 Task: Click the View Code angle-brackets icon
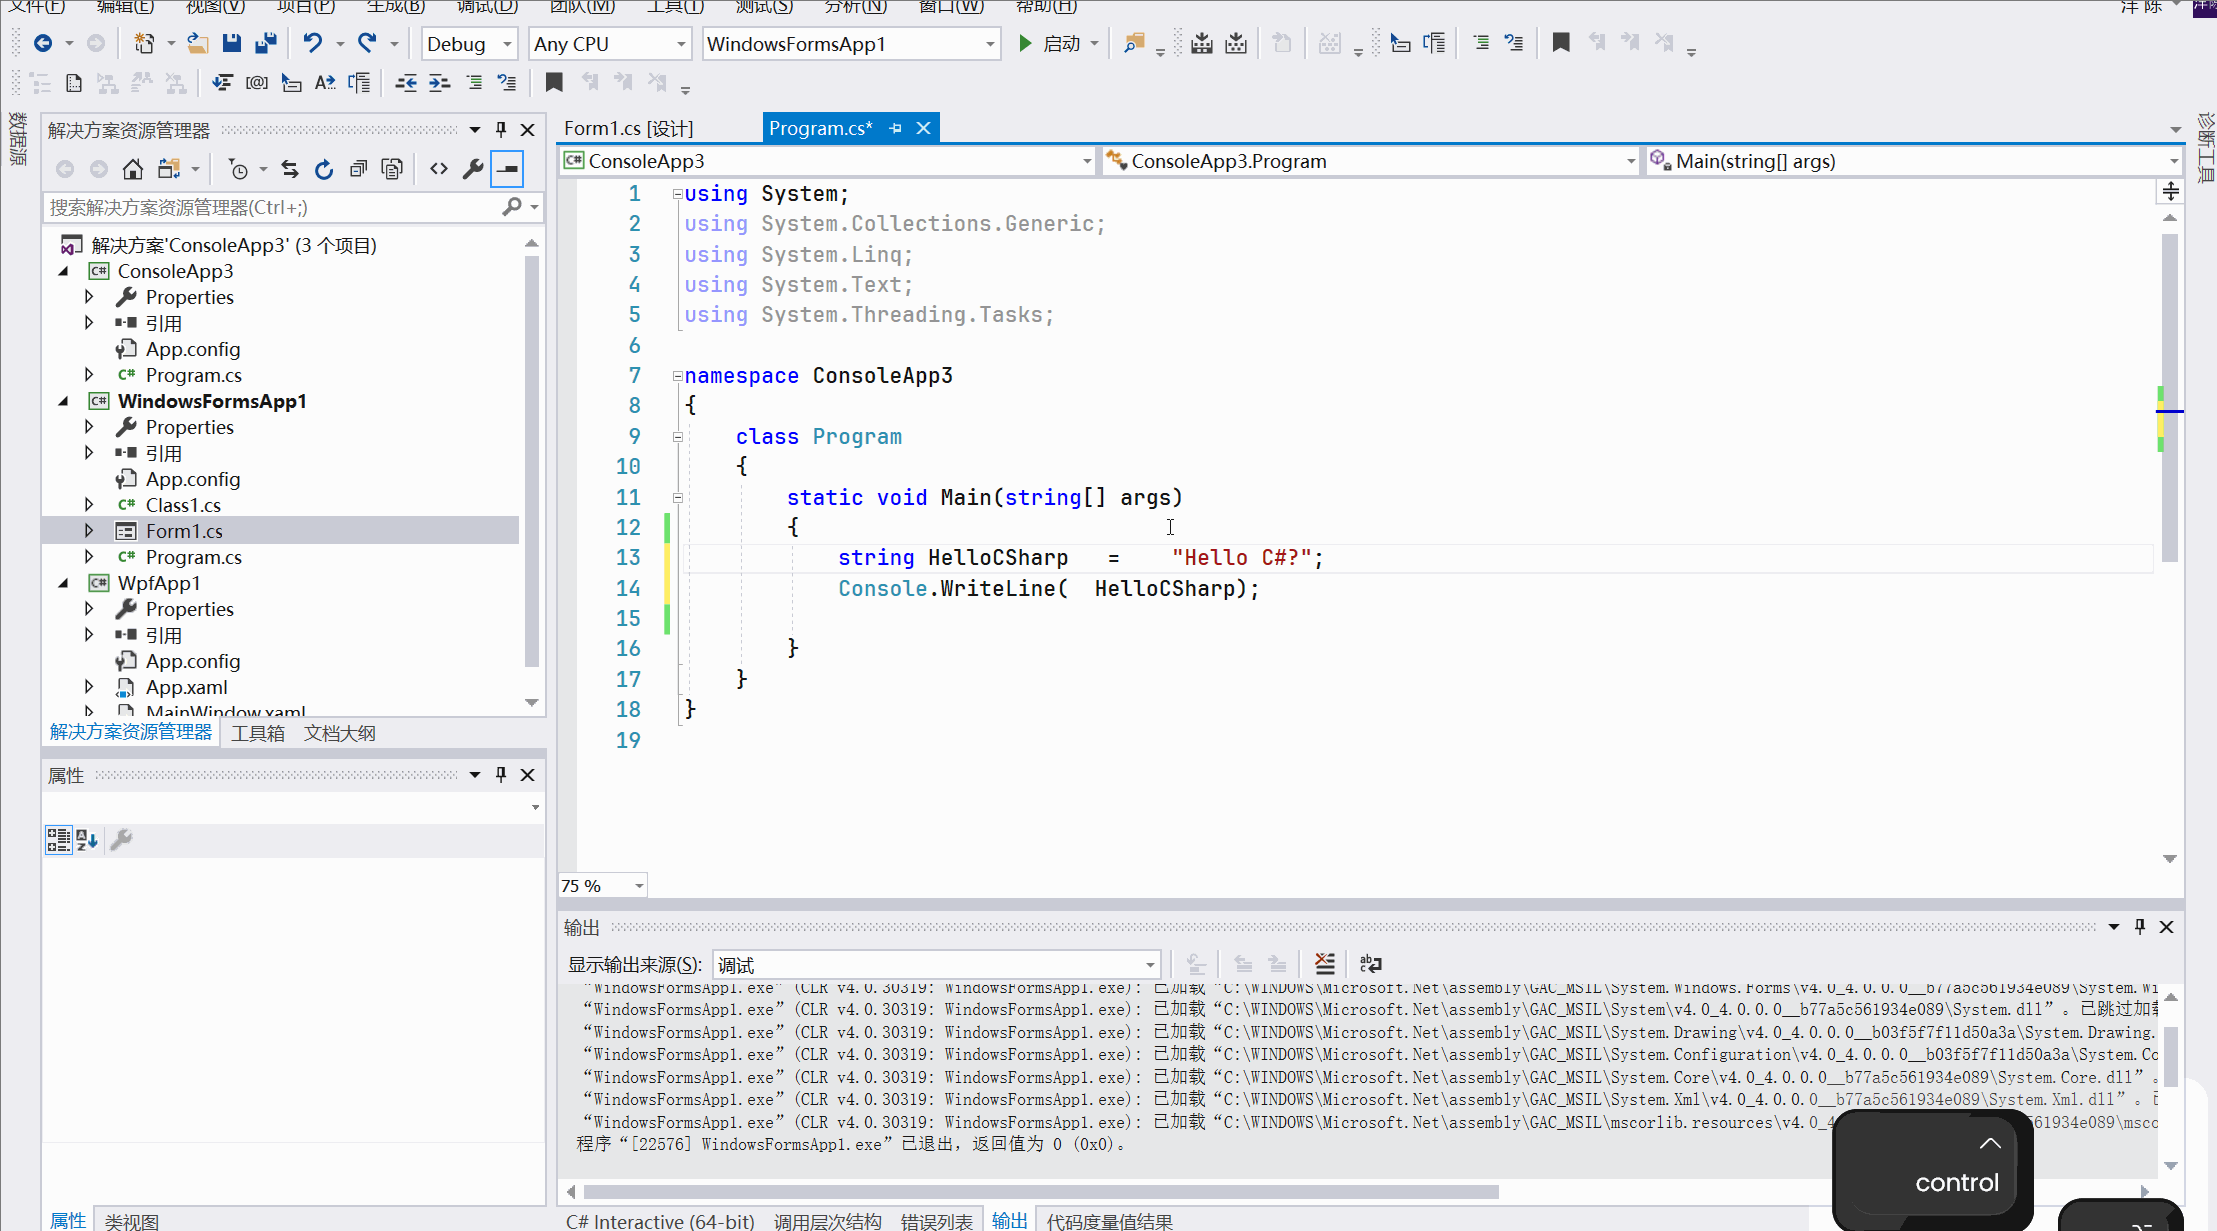(x=439, y=169)
